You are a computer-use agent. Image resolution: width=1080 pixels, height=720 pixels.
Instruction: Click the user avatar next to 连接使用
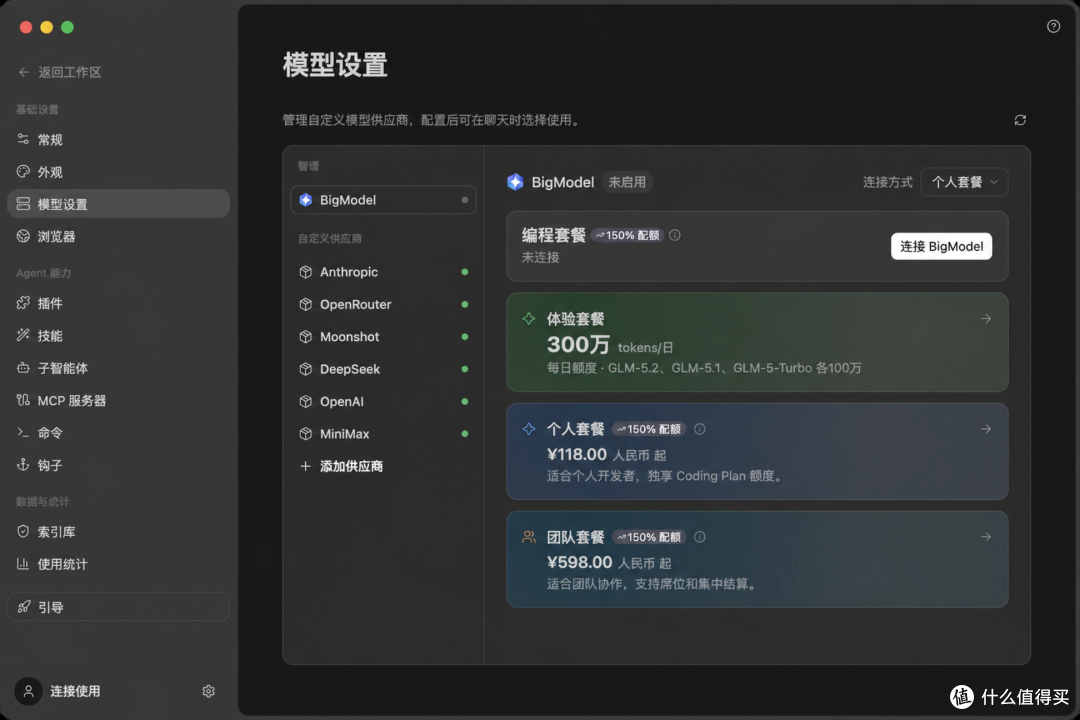pos(28,691)
